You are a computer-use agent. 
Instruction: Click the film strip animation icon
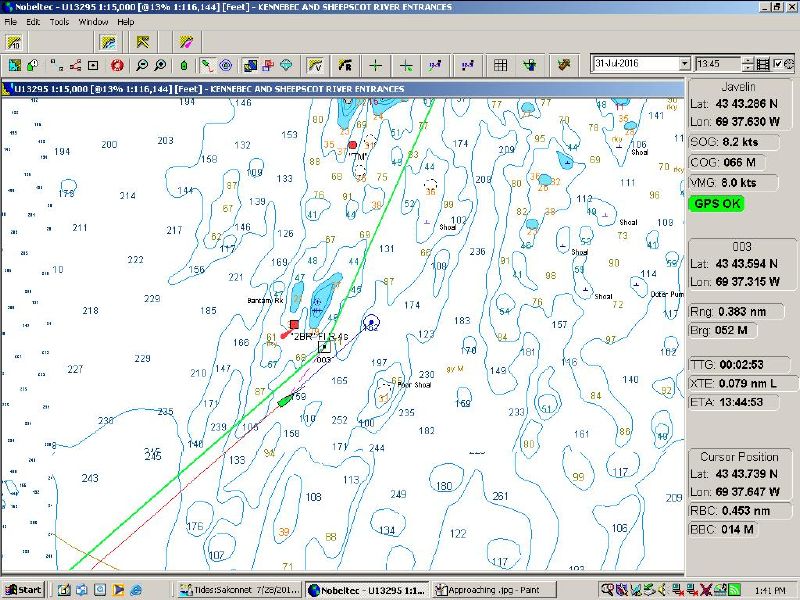763,64
